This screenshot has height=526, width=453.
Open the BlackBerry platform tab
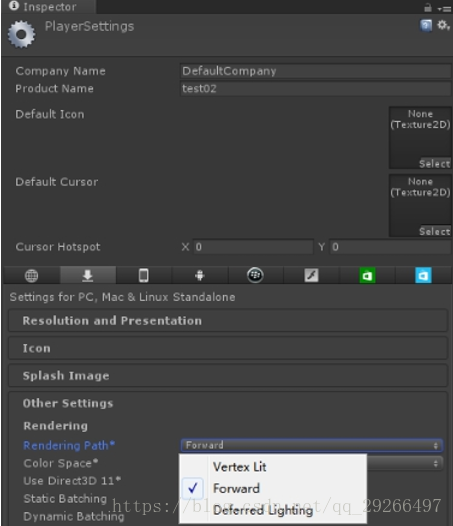coord(255,275)
